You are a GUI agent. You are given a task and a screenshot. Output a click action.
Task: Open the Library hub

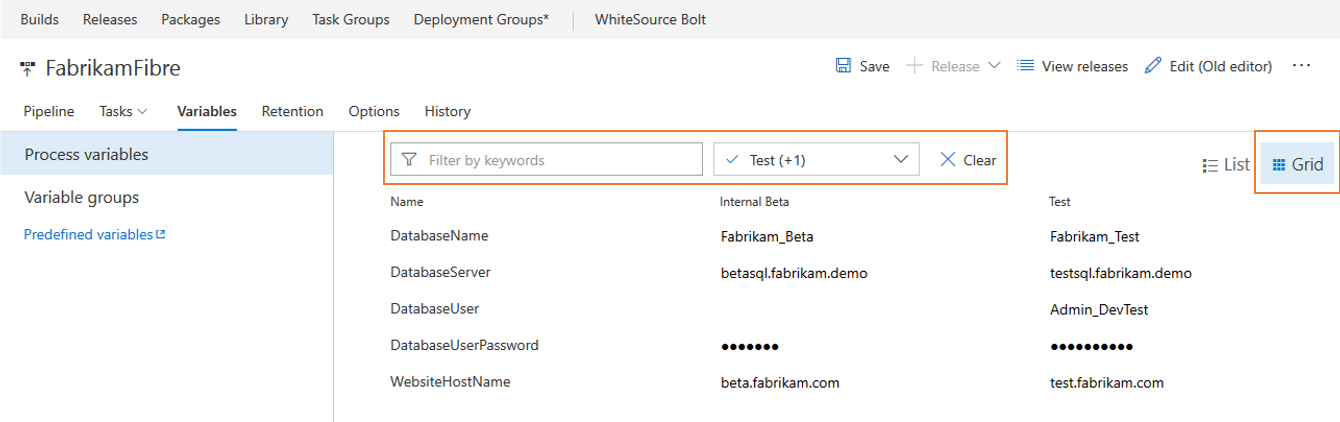pos(266,19)
